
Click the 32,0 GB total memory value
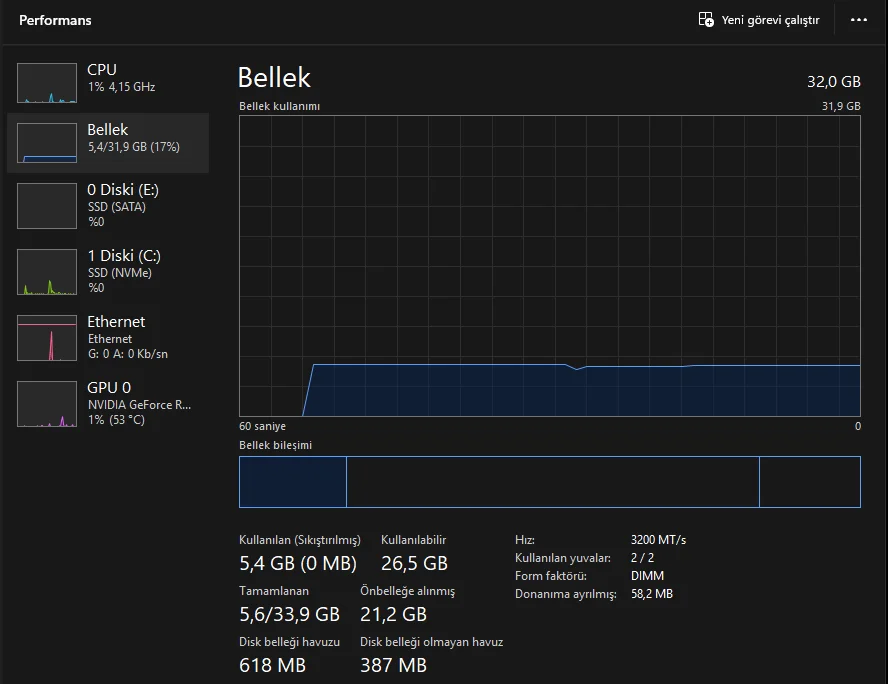point(834,82)
